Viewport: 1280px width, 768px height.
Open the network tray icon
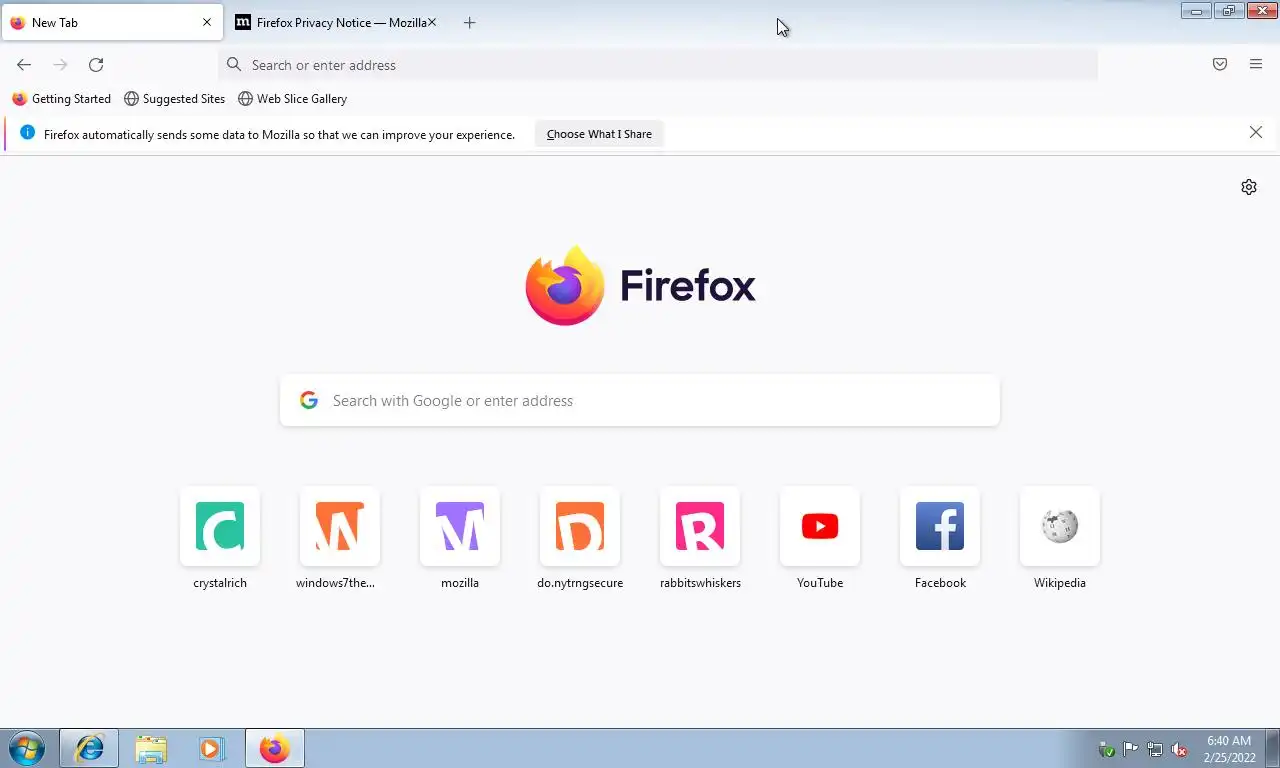click(x=1155, y=749)
